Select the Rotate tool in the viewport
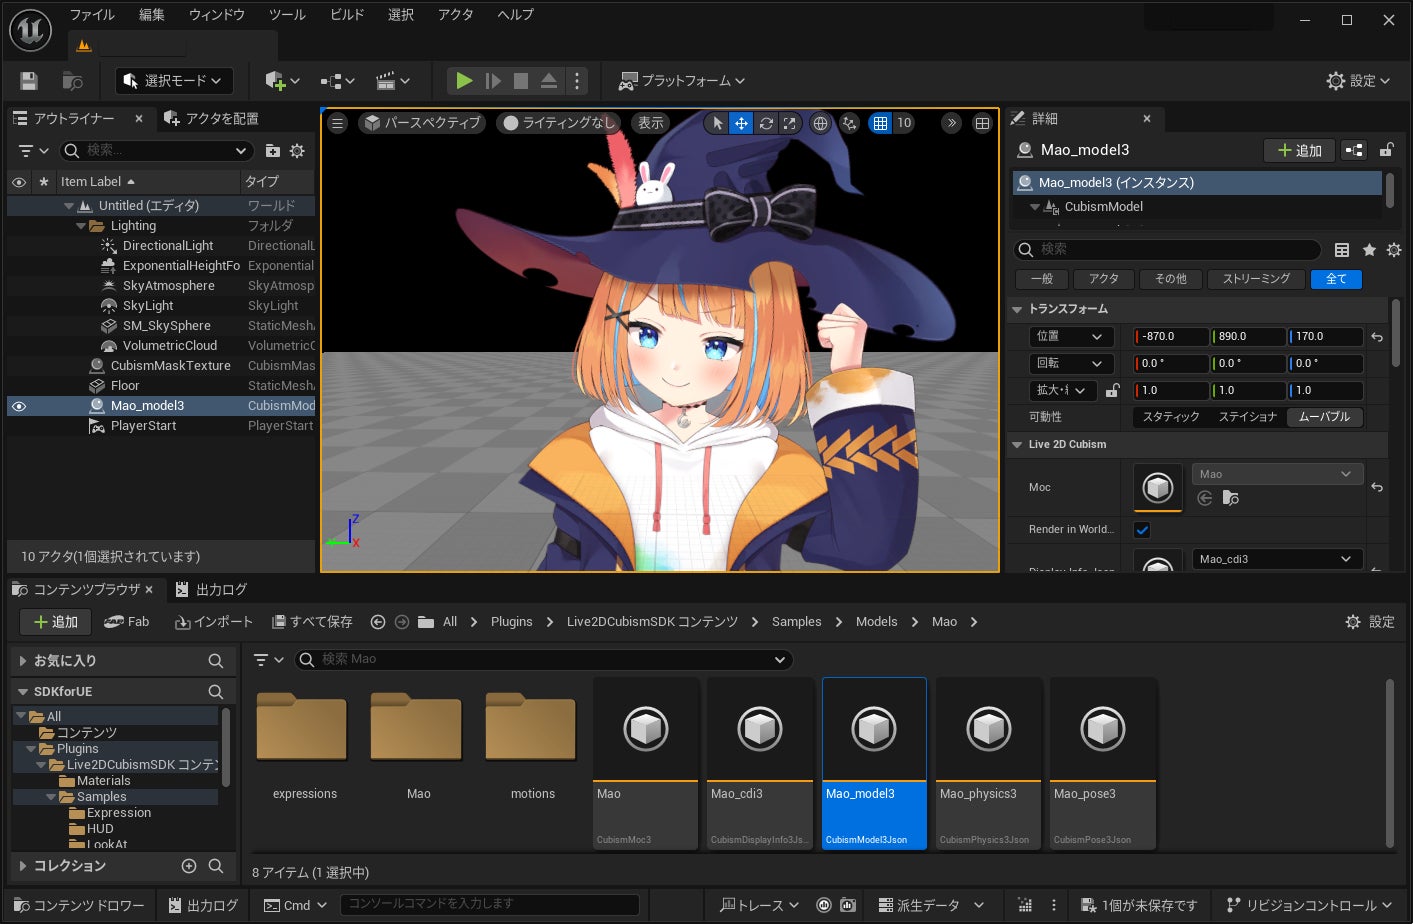The height and width of the screenshot is (924, 1413). tap(766, 123)
